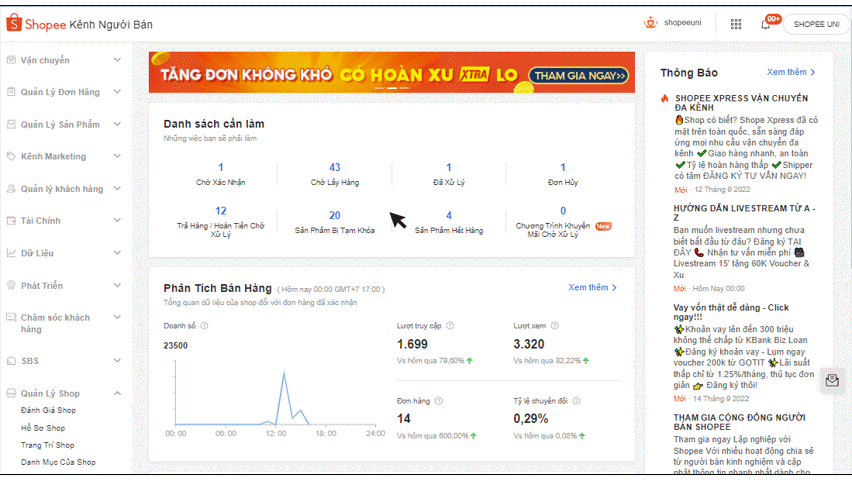
Task: Click the shopeeuni account avatar icon
Action: (650, 23)
